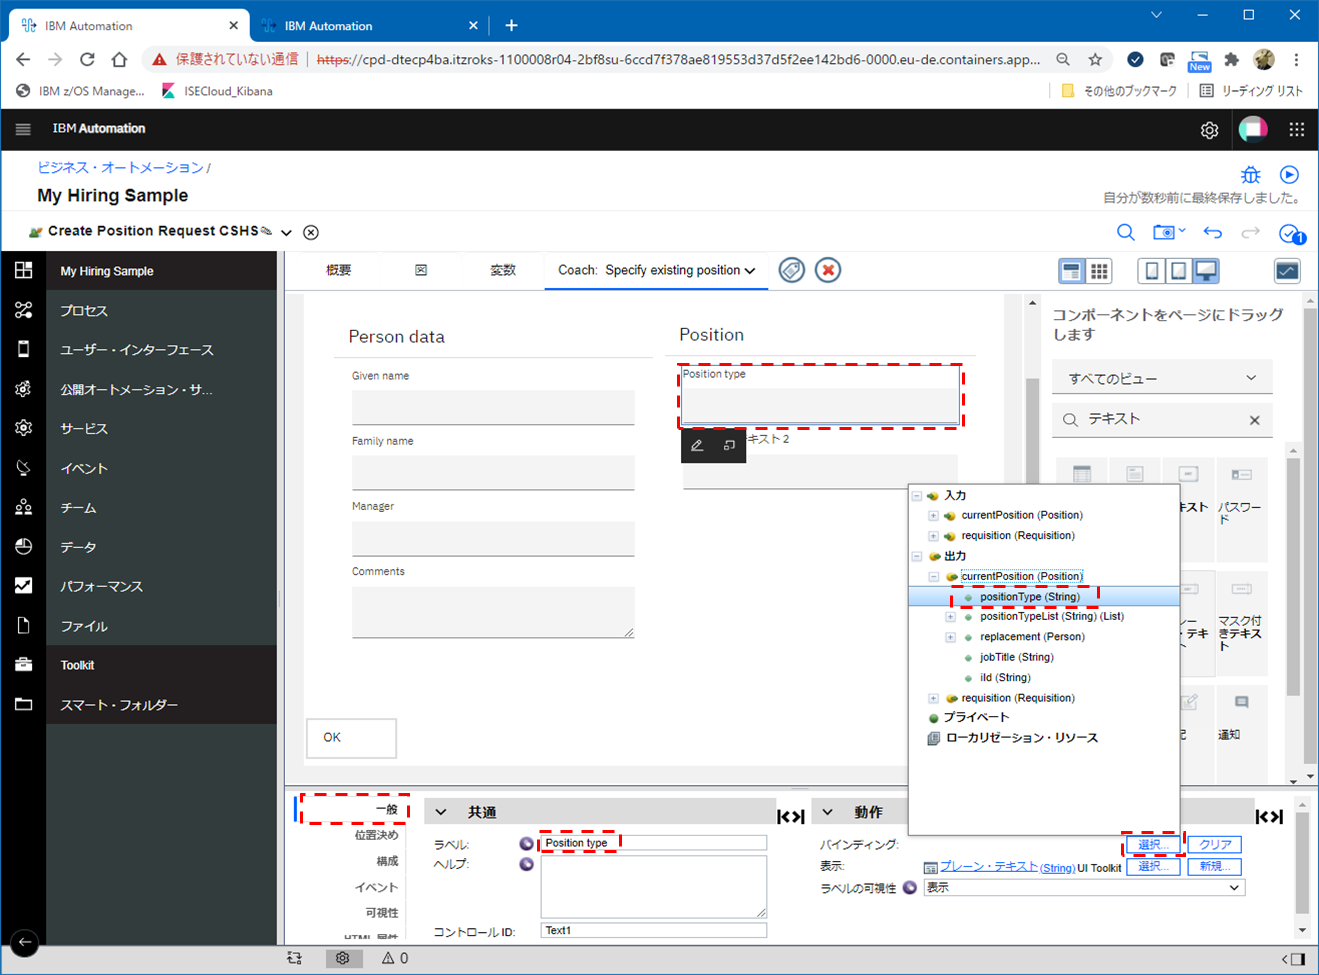Viewport: 1319px width, 975px height.
Task: Select ローカリゼーション・リソース tree item
Action: tap(1021, 738)
